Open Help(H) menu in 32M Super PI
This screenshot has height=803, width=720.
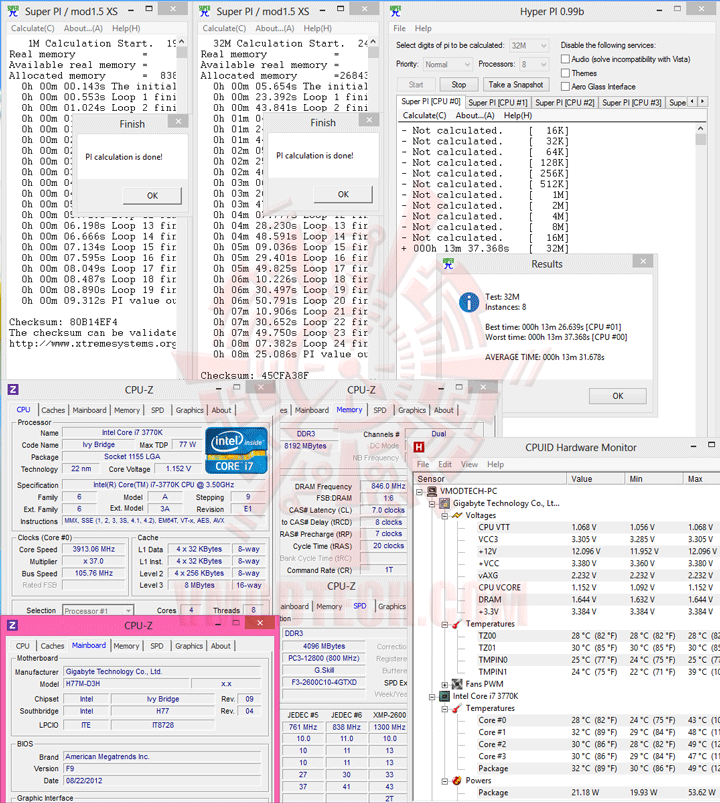317,28
